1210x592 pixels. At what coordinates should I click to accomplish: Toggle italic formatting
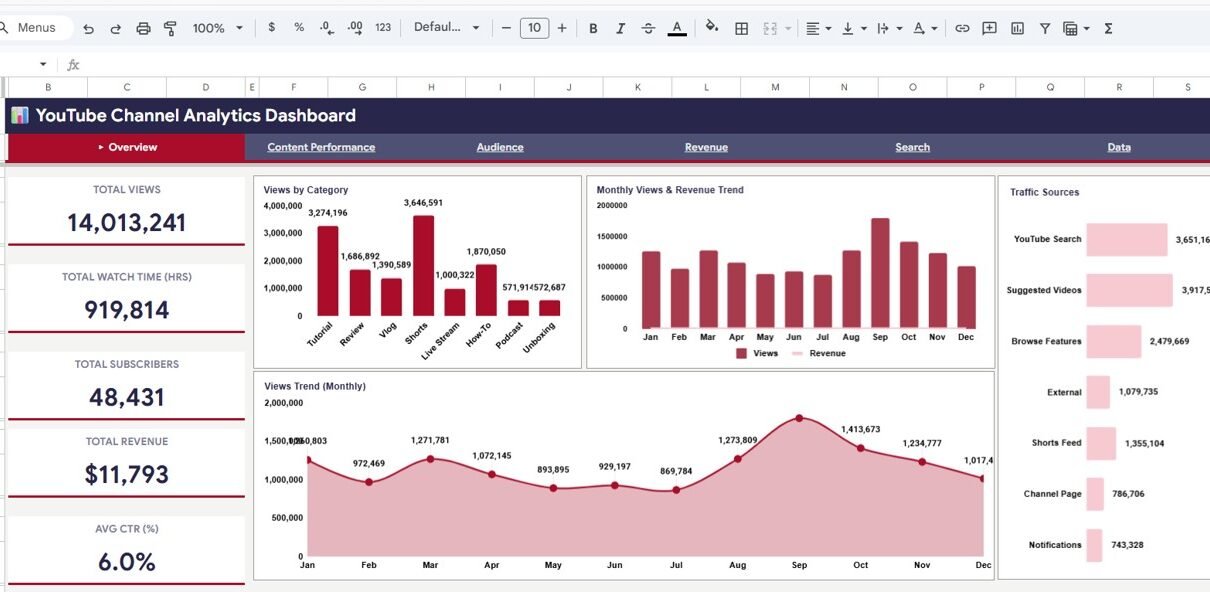pos(621,28)
